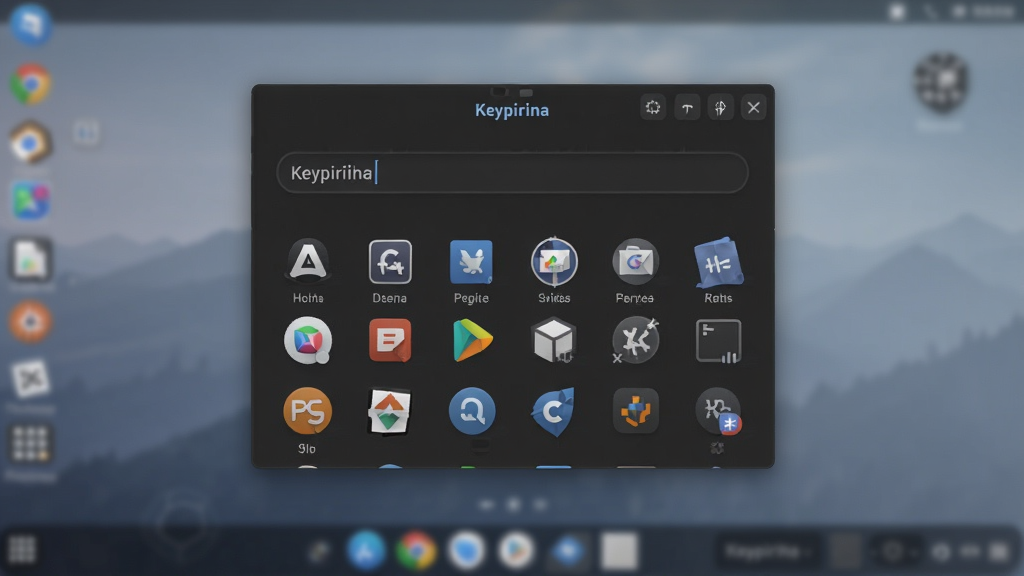
Task: Open the colorful circular cube app icon
Action: tap(308, 340)
